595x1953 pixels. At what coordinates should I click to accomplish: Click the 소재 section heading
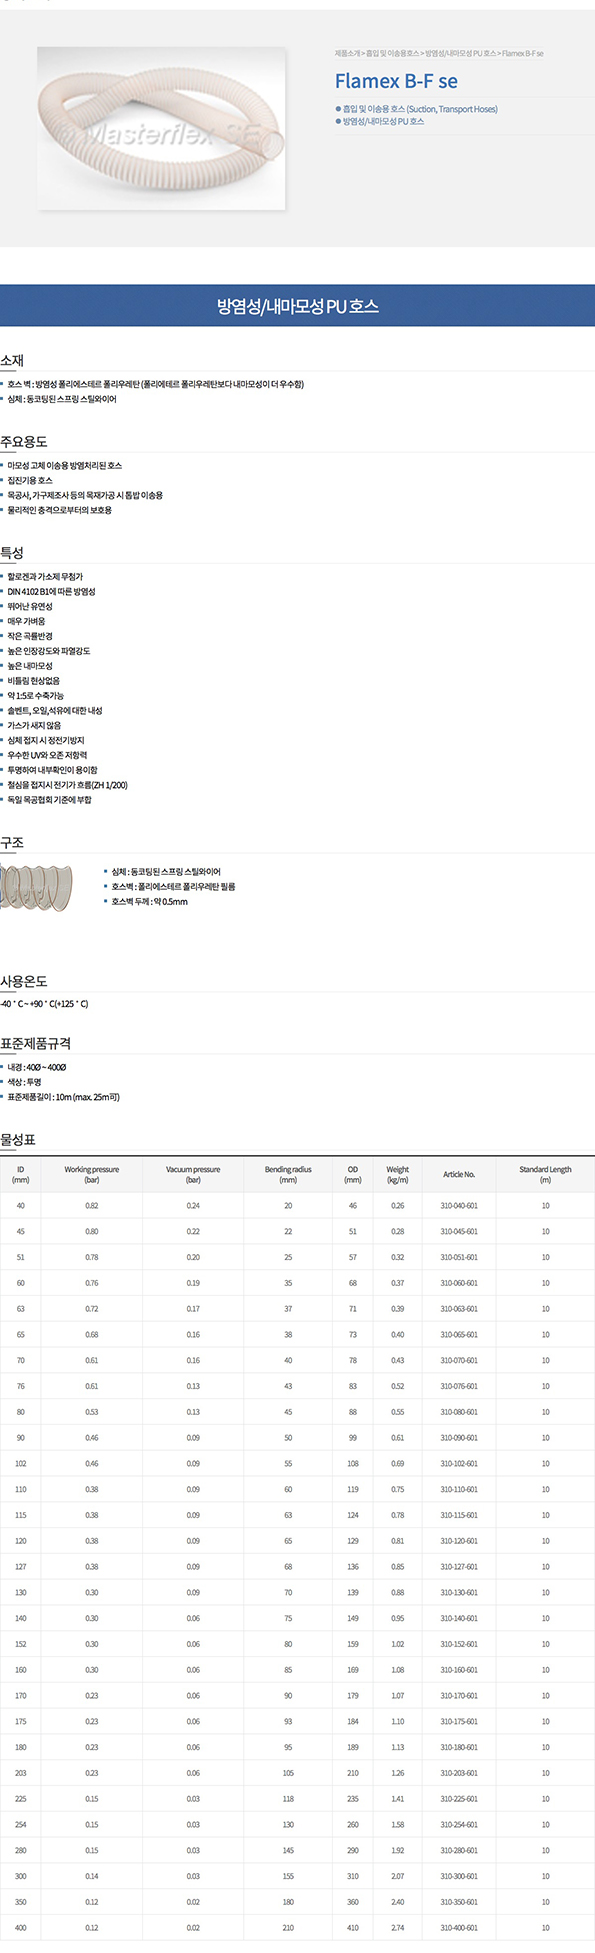(12, 360)
